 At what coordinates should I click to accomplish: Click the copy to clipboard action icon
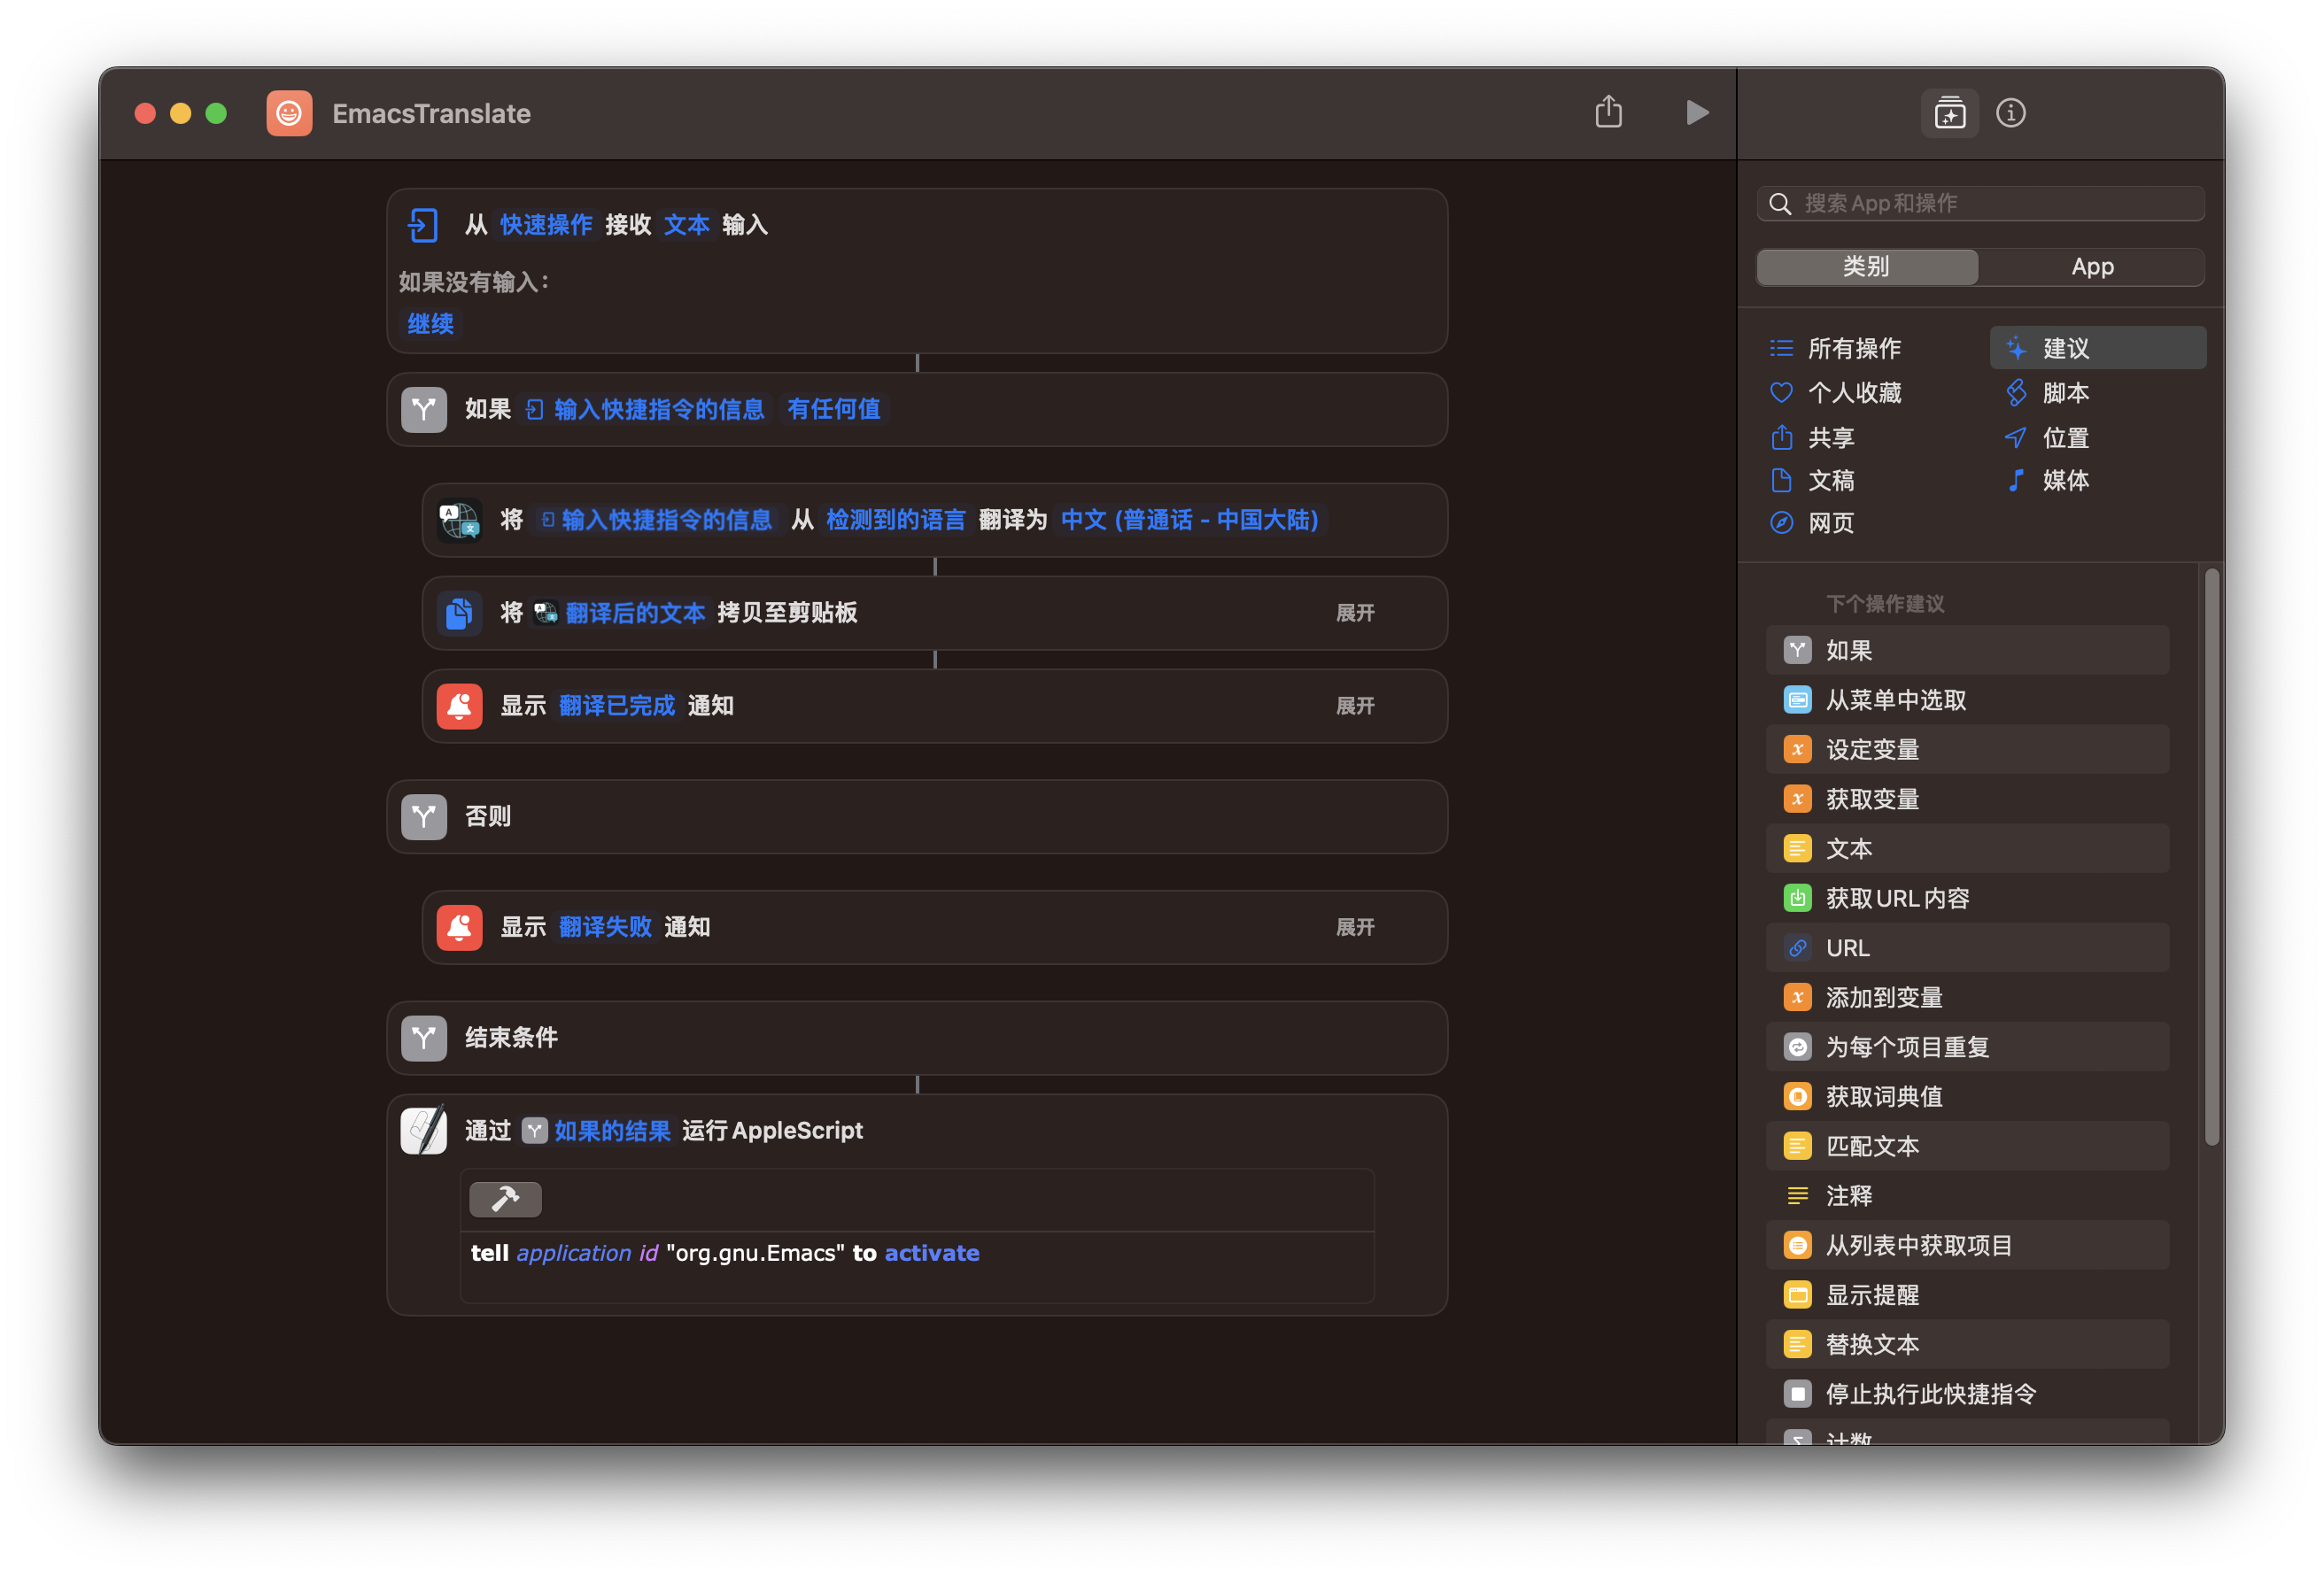pos(460,613)
